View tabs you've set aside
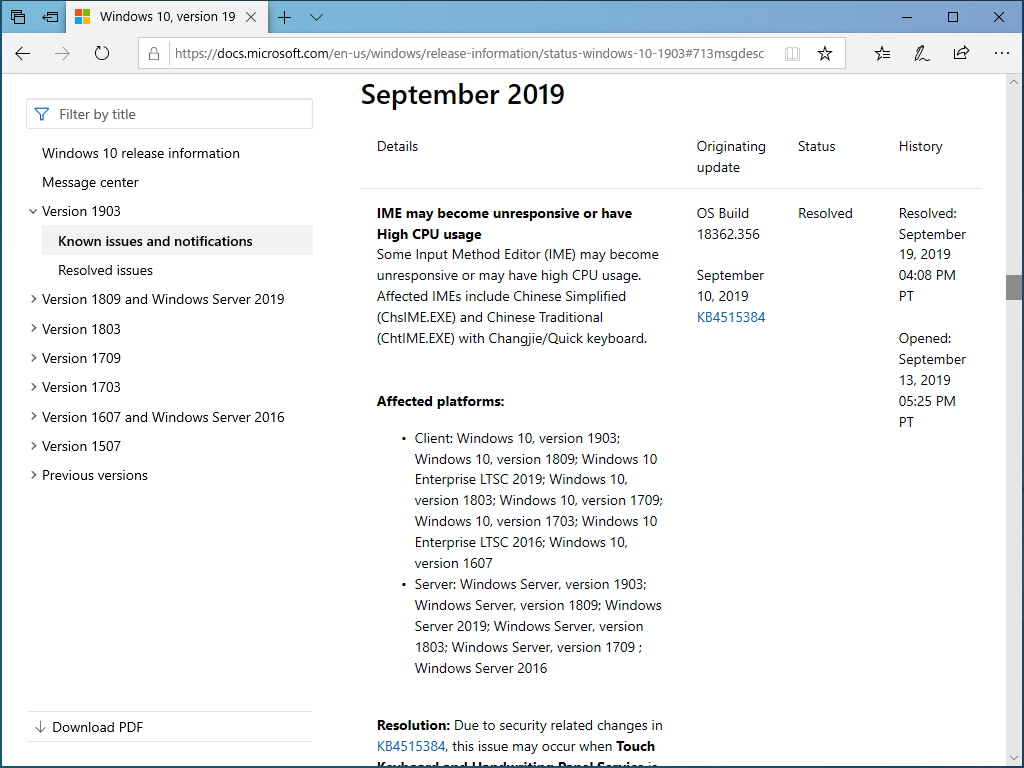The image size is (1024, 768). click(50, 17)
